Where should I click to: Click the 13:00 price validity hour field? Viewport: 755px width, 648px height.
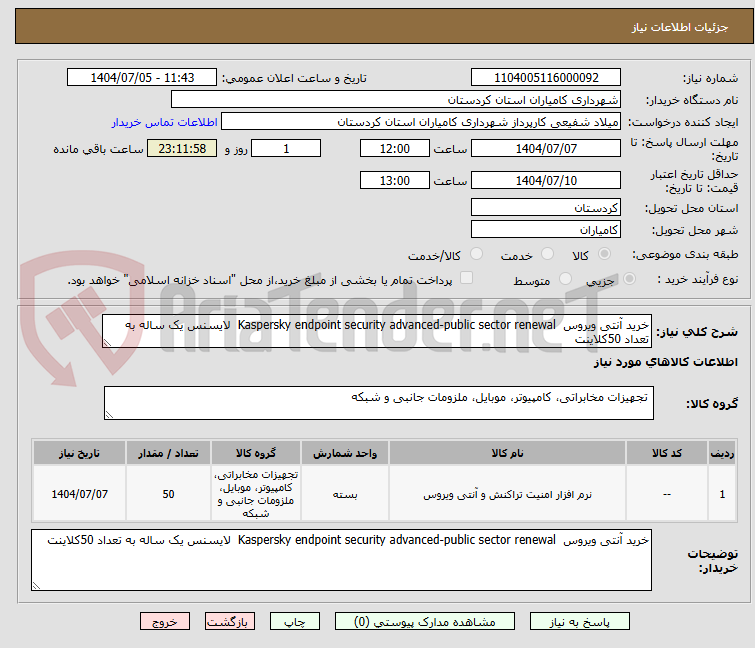[x=395, y=181]
